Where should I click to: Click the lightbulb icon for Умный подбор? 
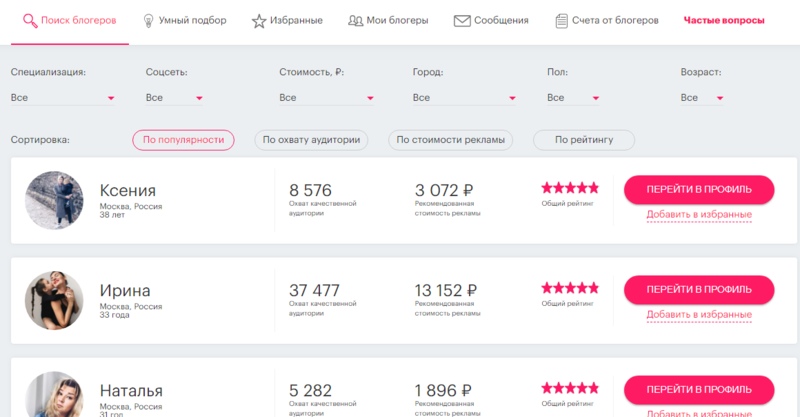point(148,20)
